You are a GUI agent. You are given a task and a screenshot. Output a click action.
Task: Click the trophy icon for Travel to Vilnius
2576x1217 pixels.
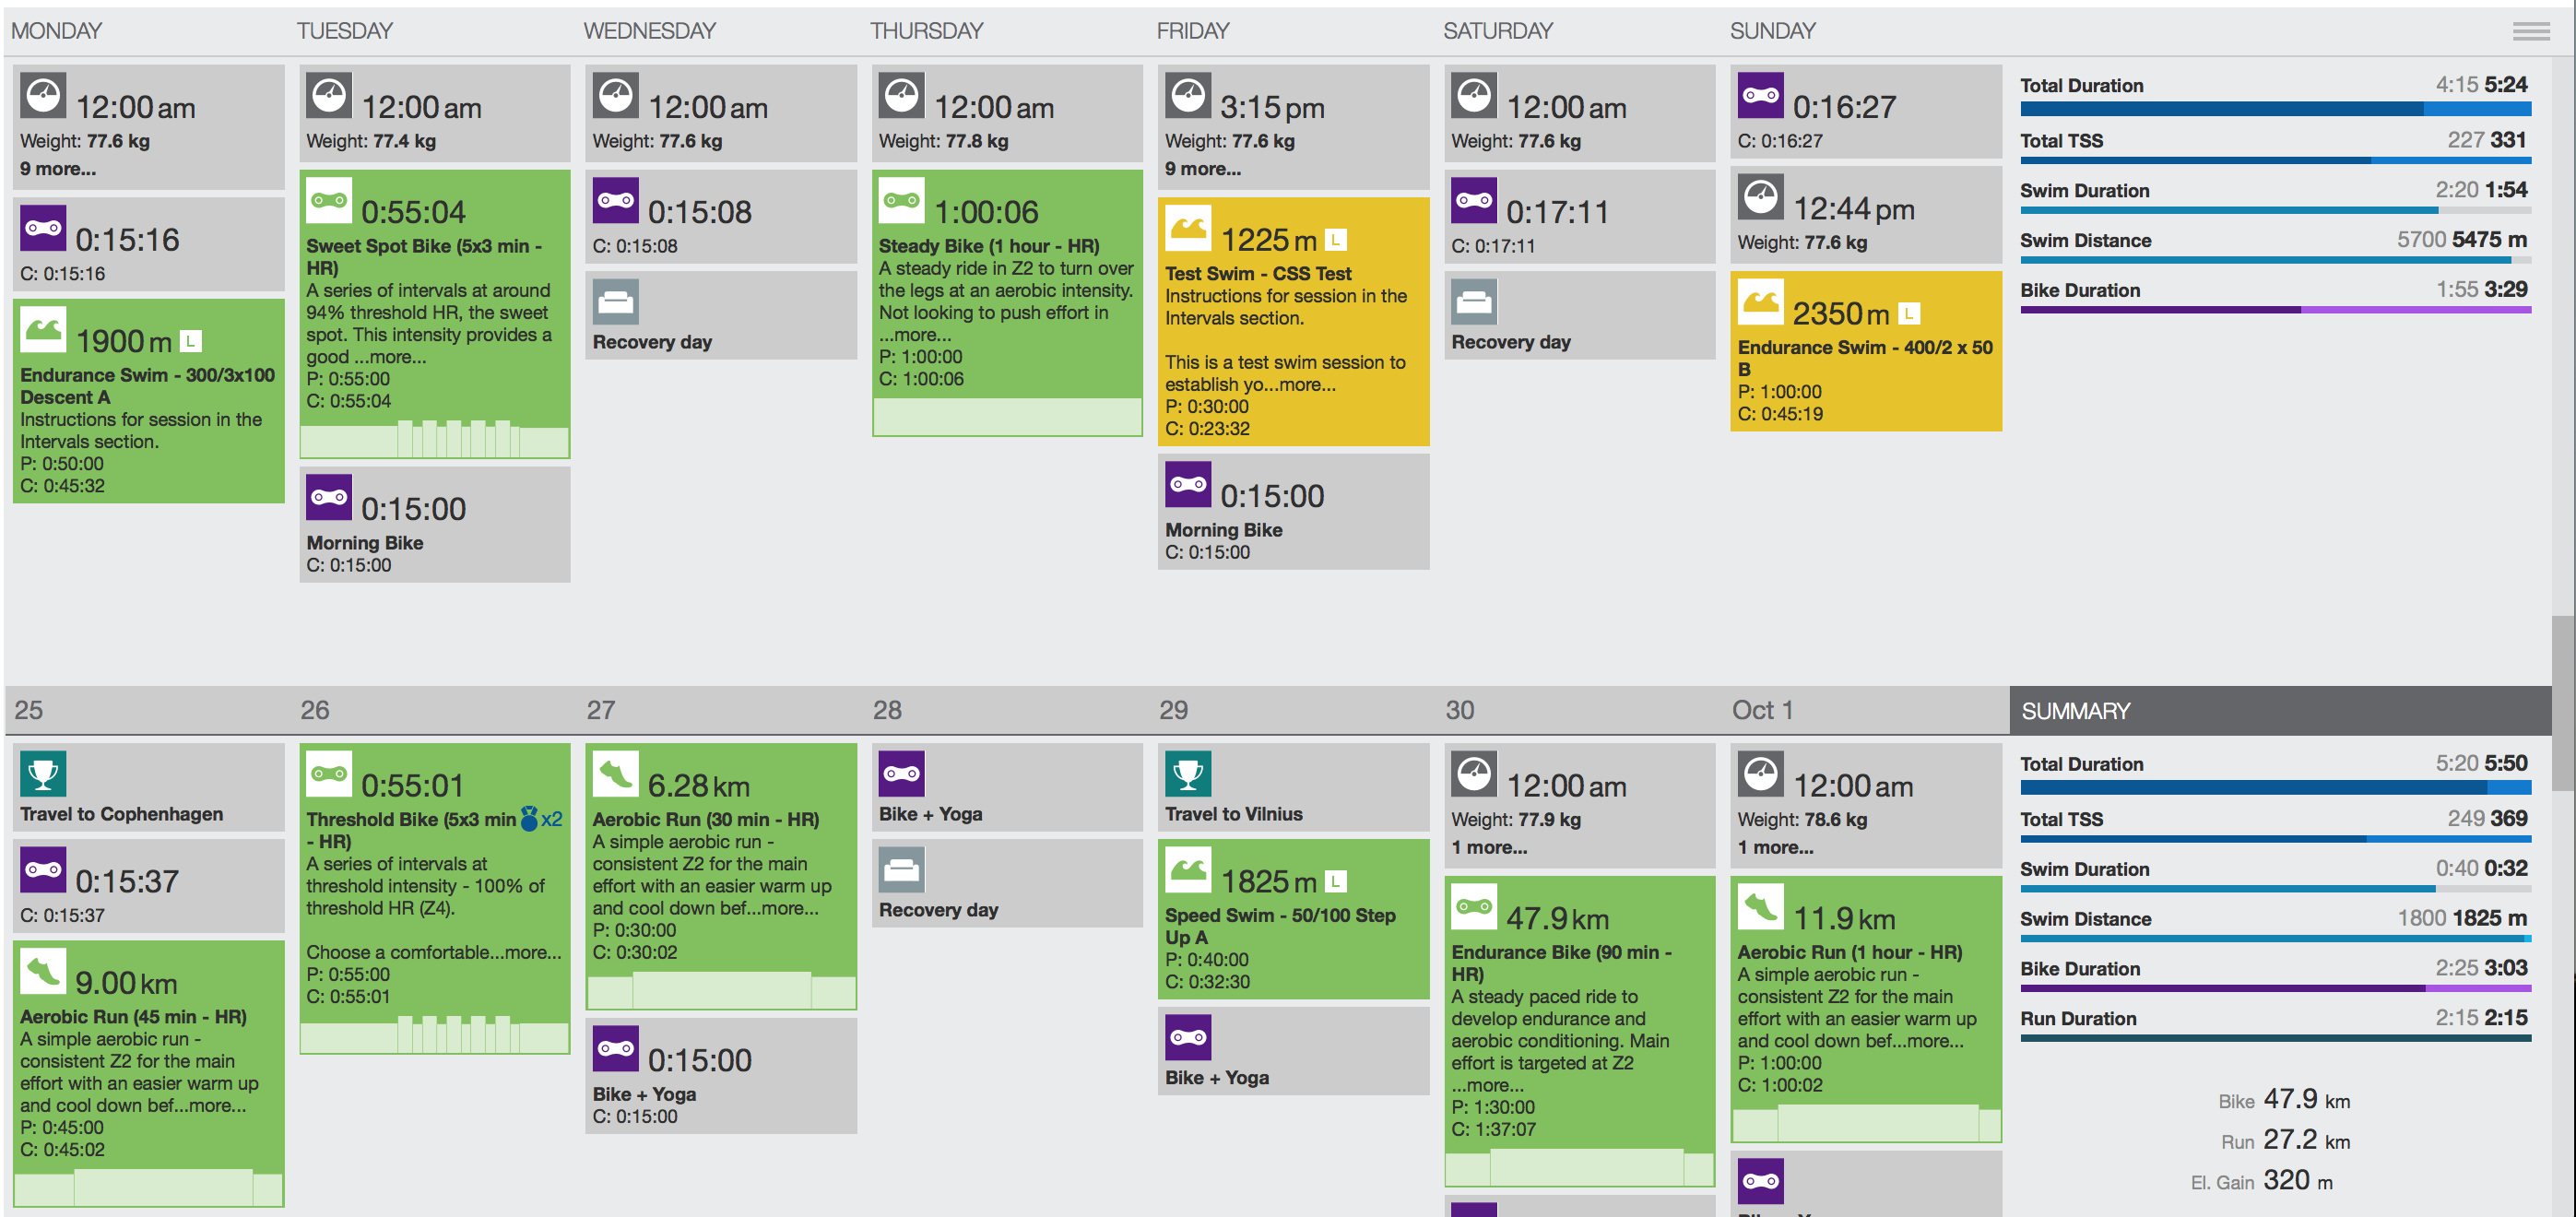click(x=1188, y=773)
